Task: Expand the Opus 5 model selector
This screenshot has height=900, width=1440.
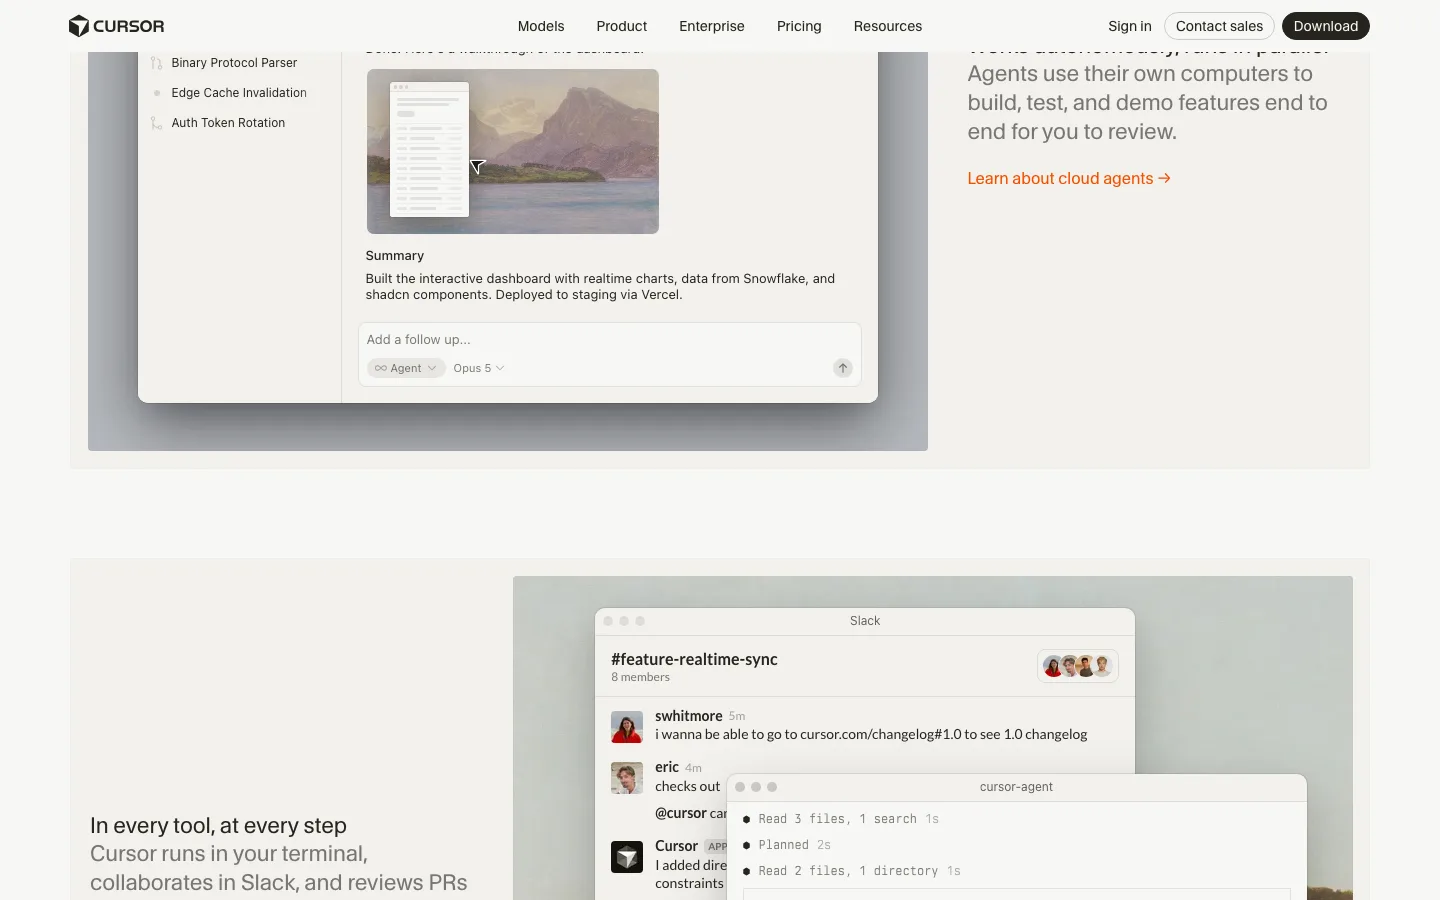Action: click(x=479, y=368)
